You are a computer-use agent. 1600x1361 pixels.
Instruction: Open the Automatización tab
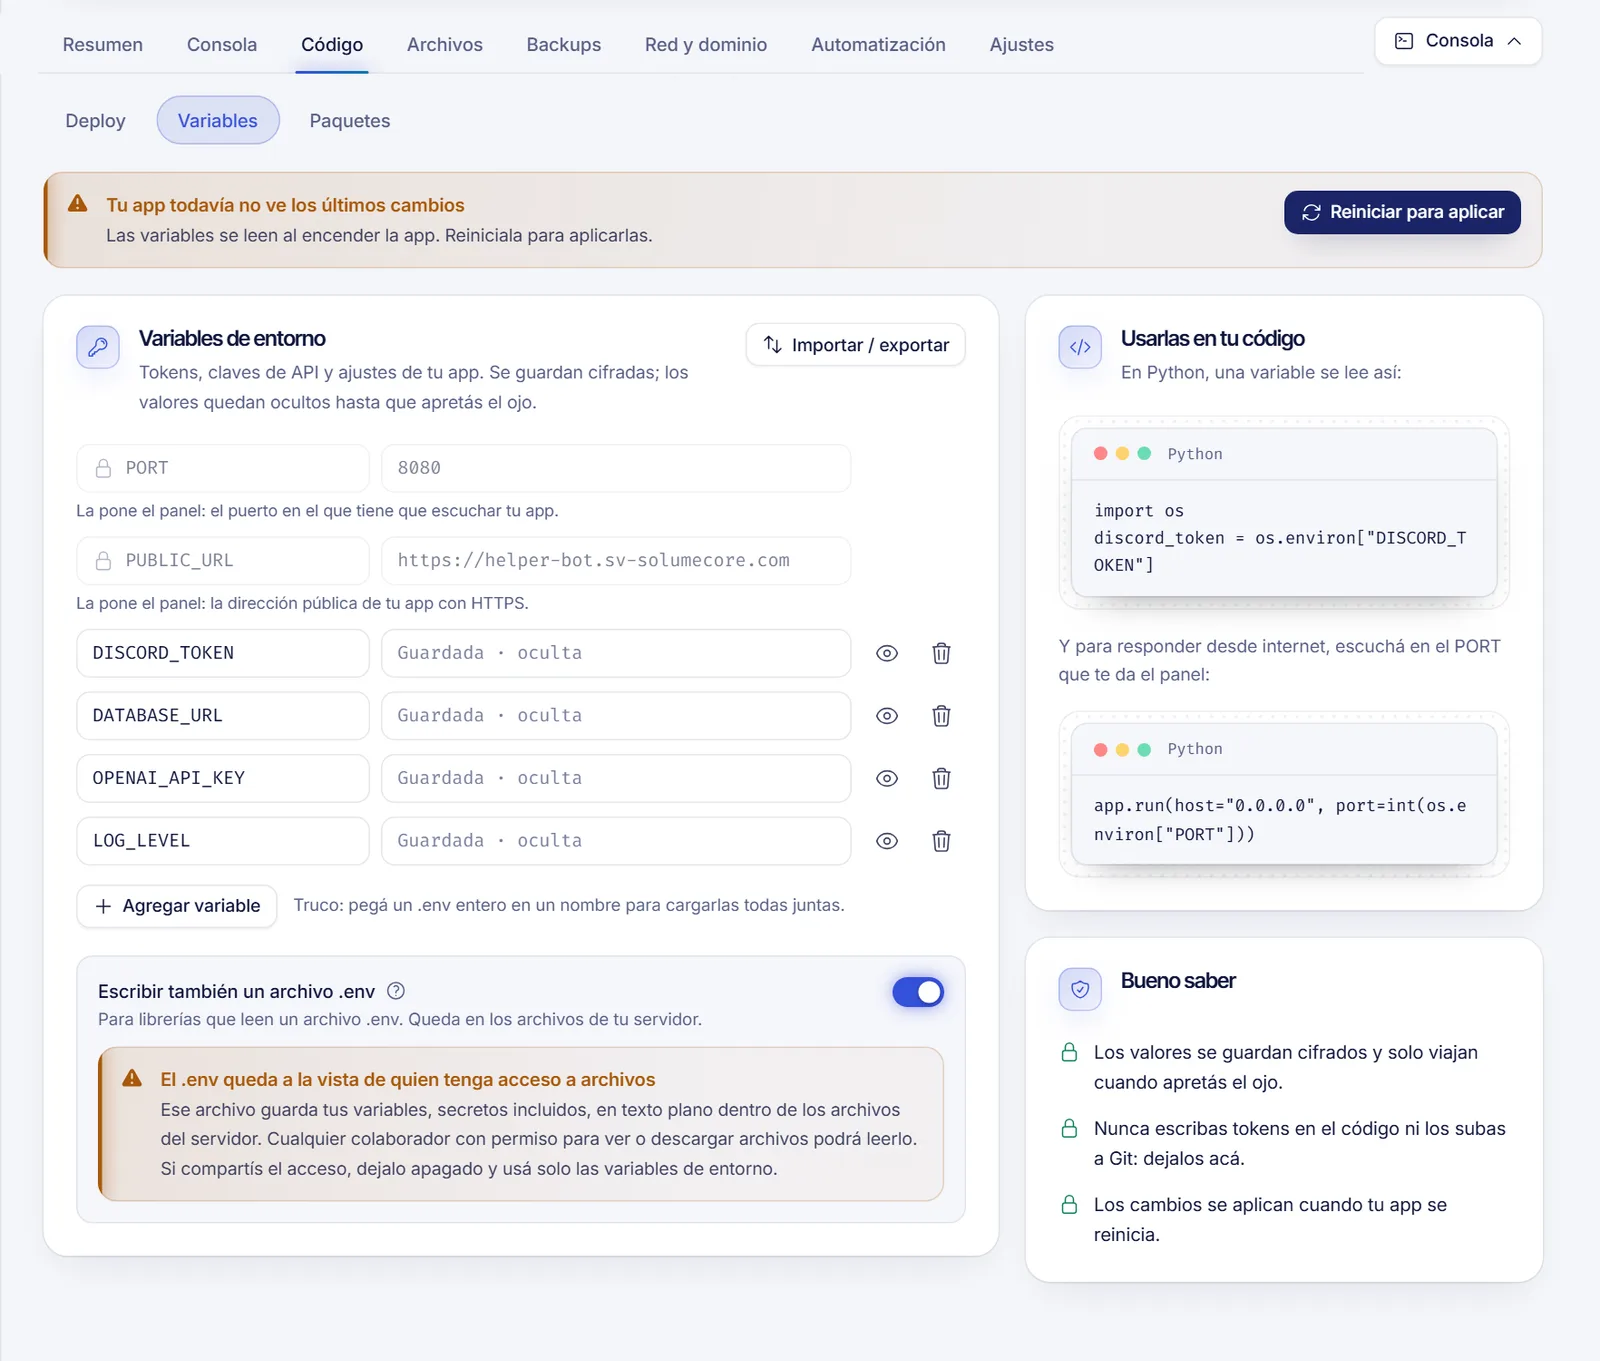coord(878,45)
